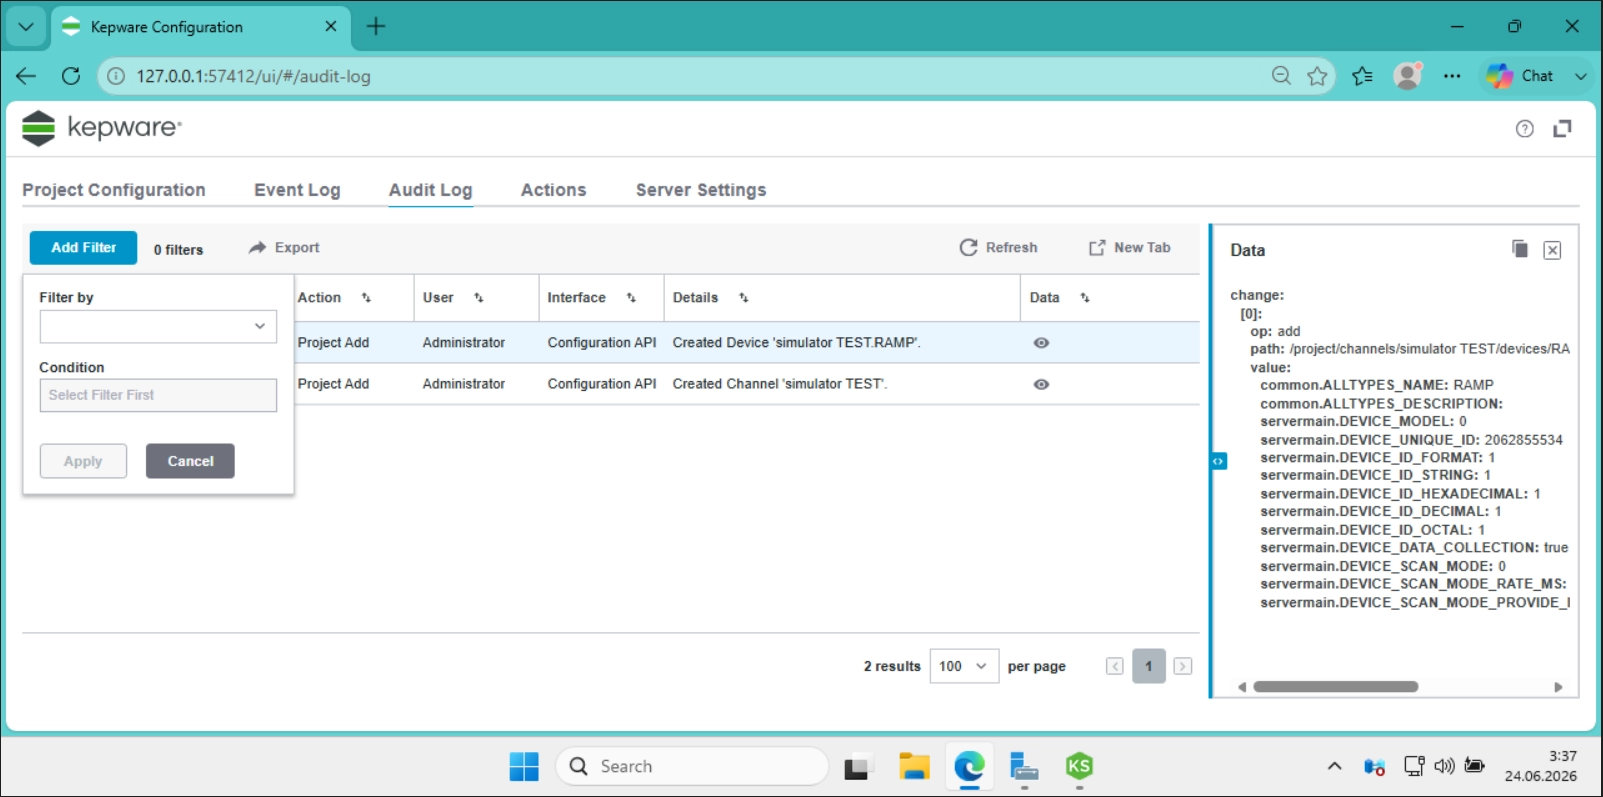Screen dimensions: 1603x797
Task: View site information icon in address bar
Action: (116, 76)
